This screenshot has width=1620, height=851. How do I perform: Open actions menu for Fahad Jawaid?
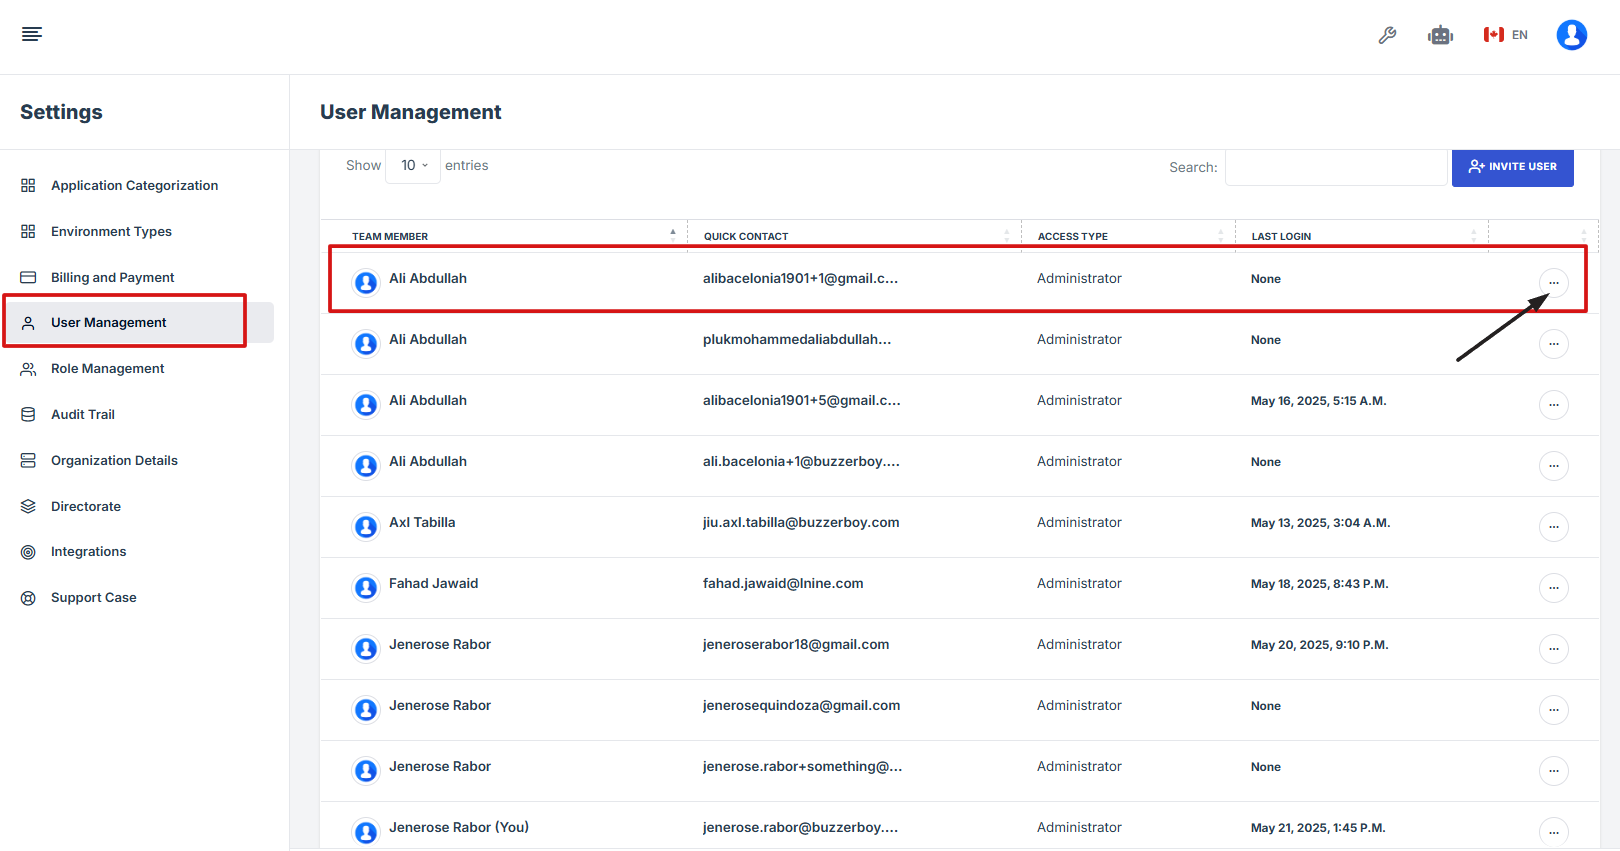[x=1553, y=588]
